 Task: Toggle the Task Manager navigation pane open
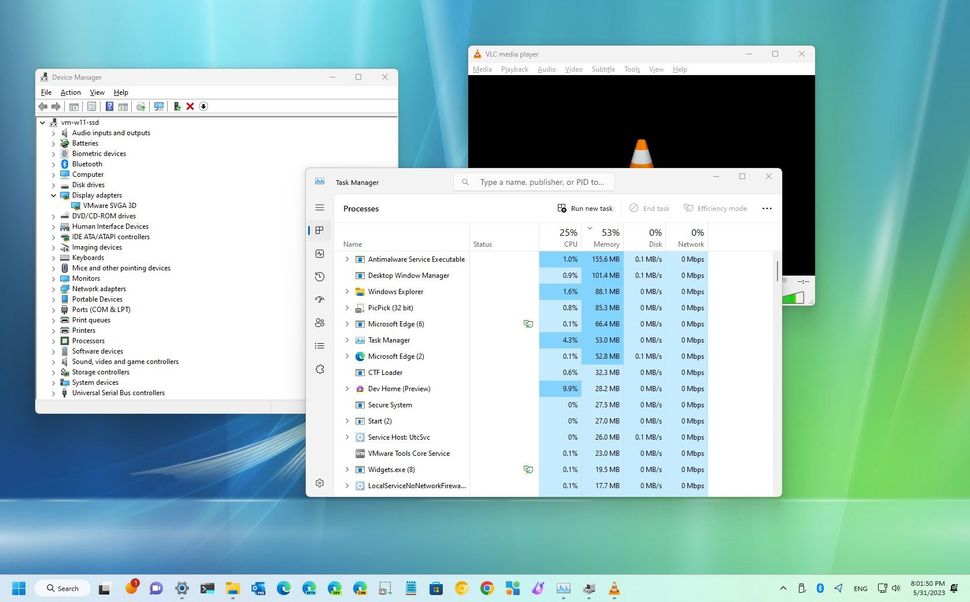coord(320,207)
